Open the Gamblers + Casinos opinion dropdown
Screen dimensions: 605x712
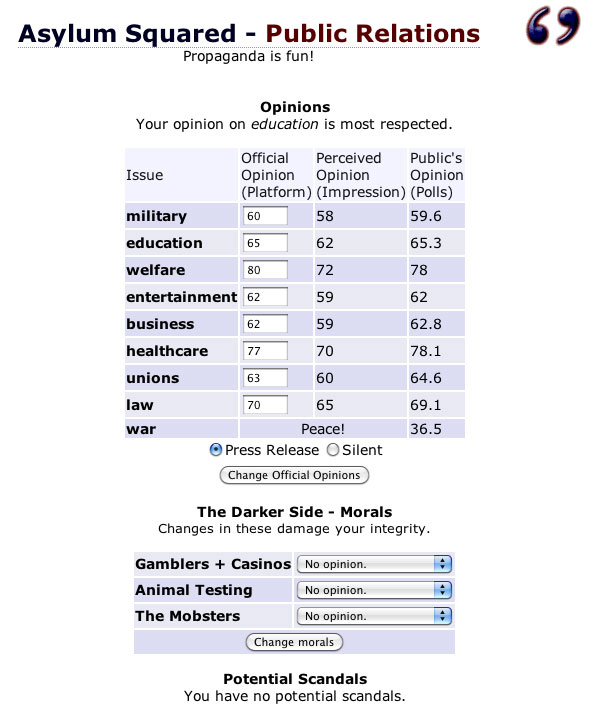(x=374, y=564)
